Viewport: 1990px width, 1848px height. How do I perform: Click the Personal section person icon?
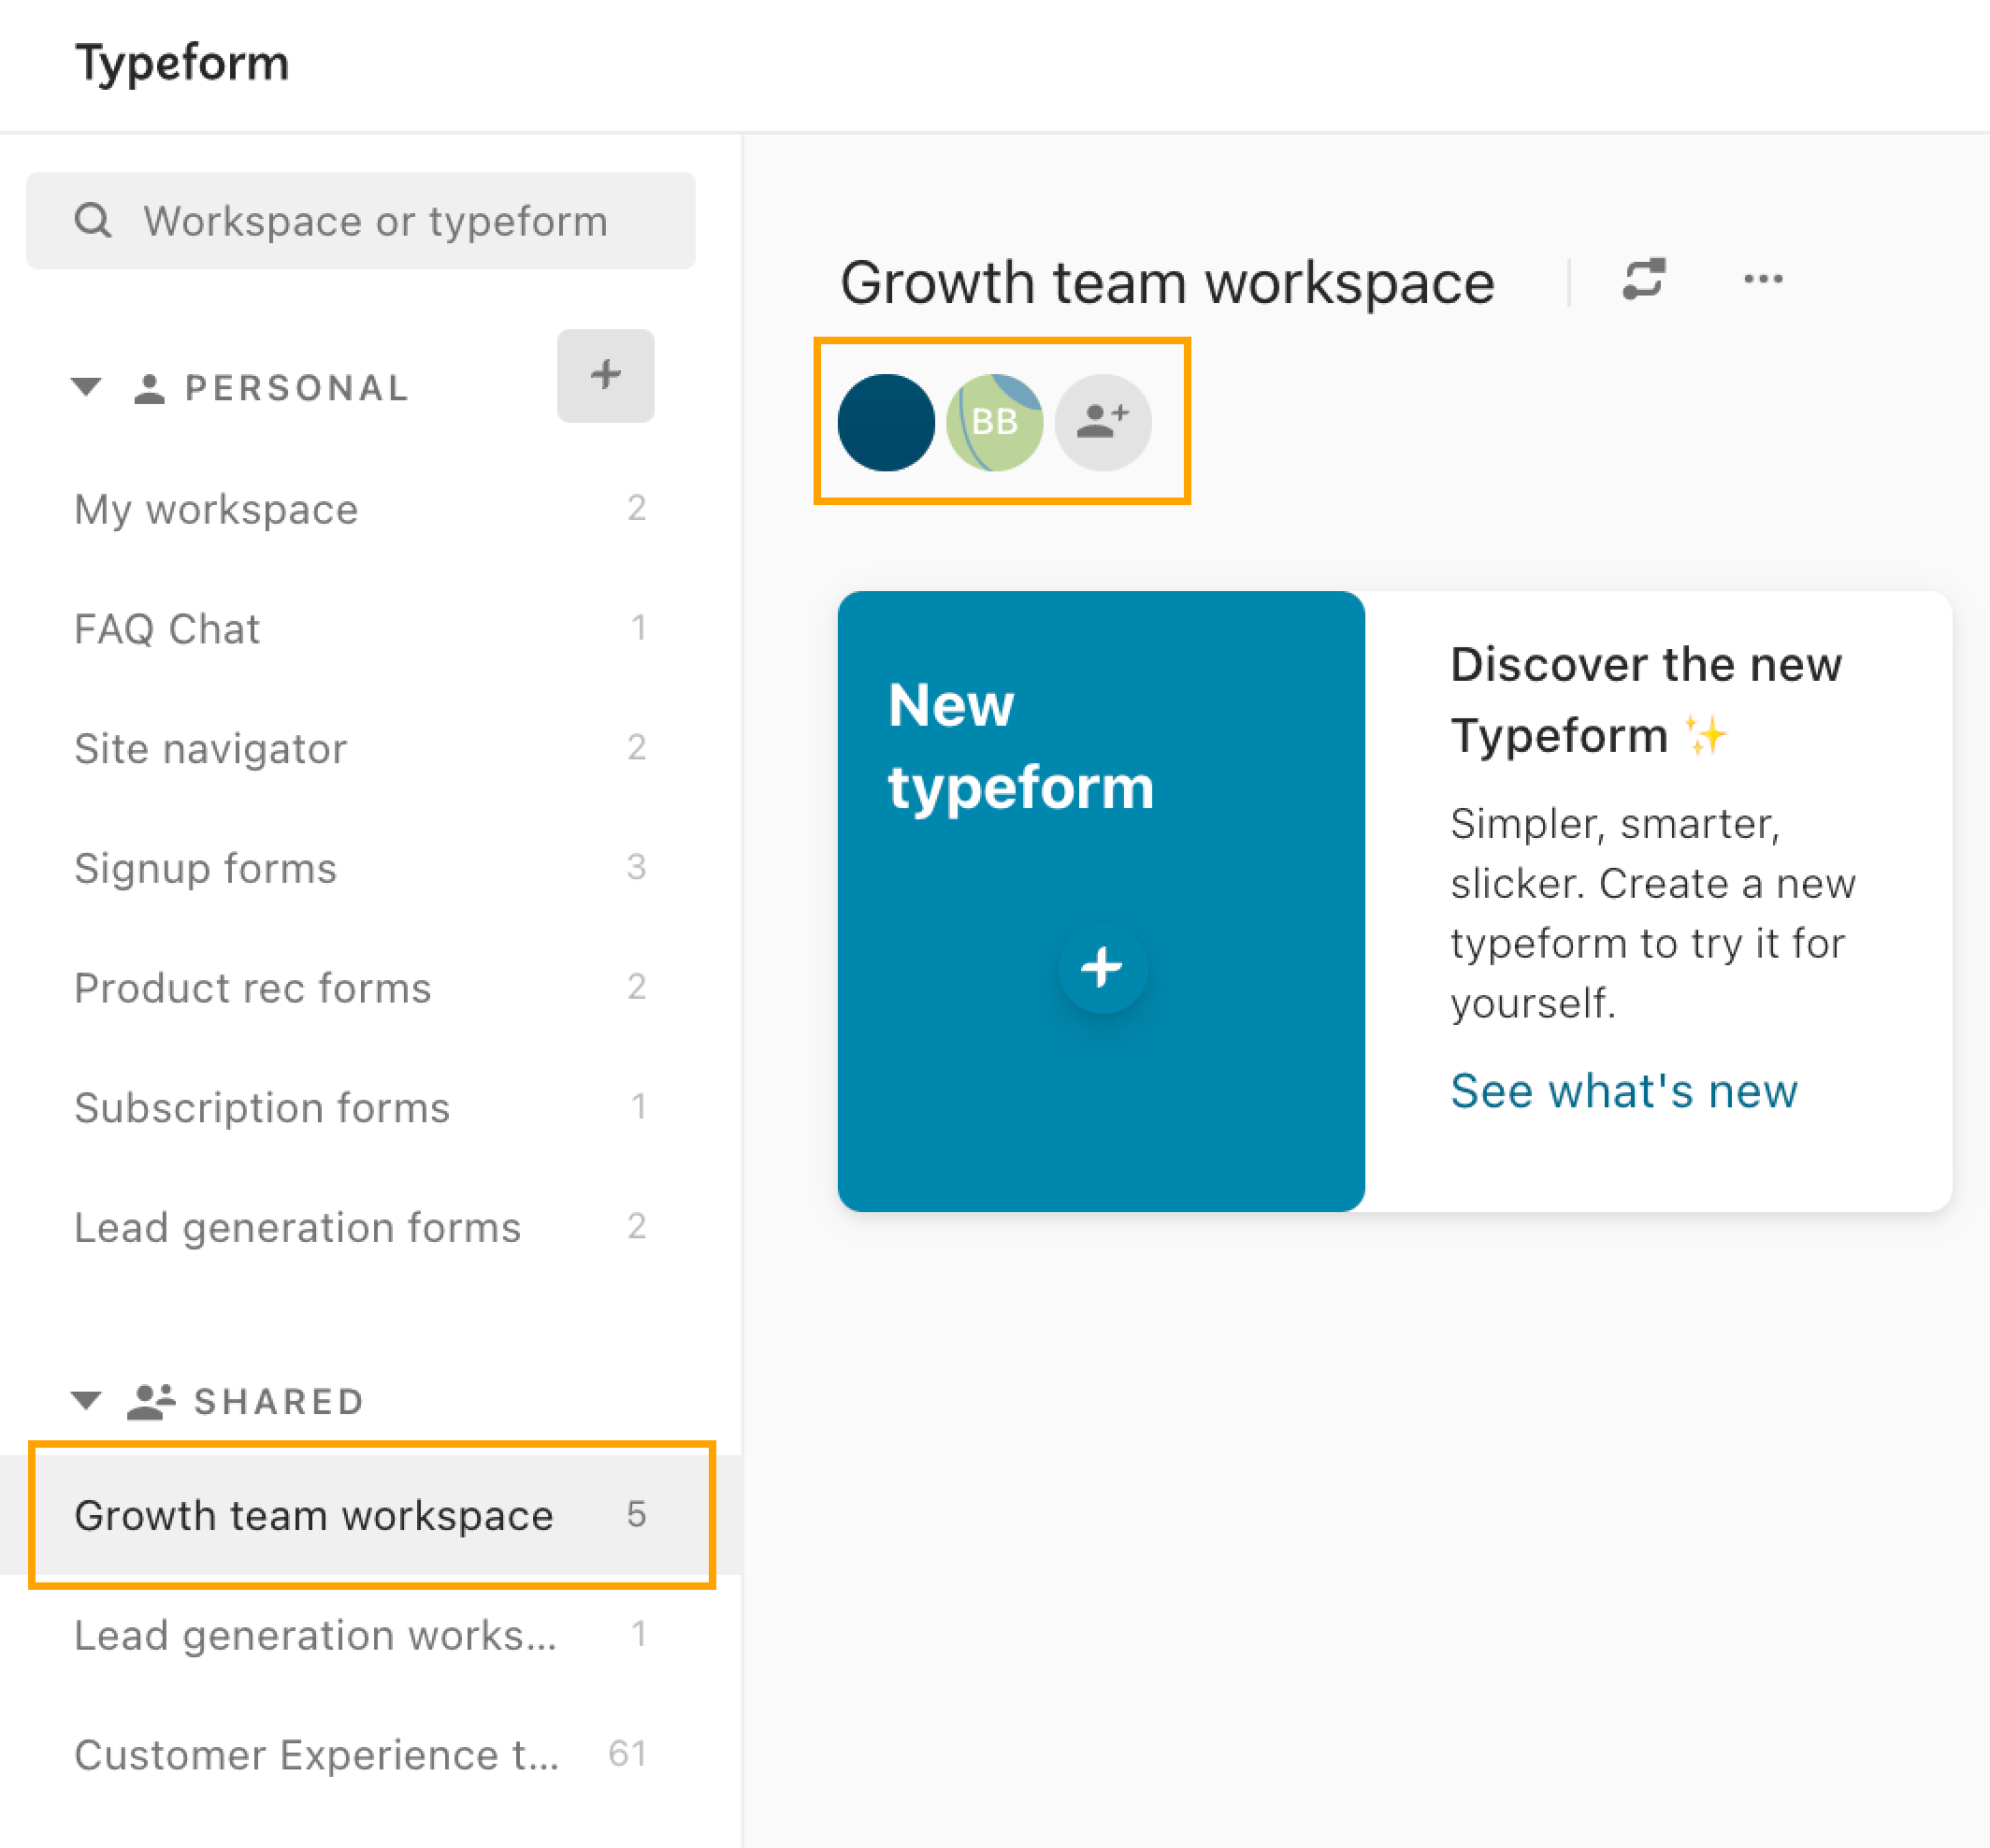click(x=149, y=388)
